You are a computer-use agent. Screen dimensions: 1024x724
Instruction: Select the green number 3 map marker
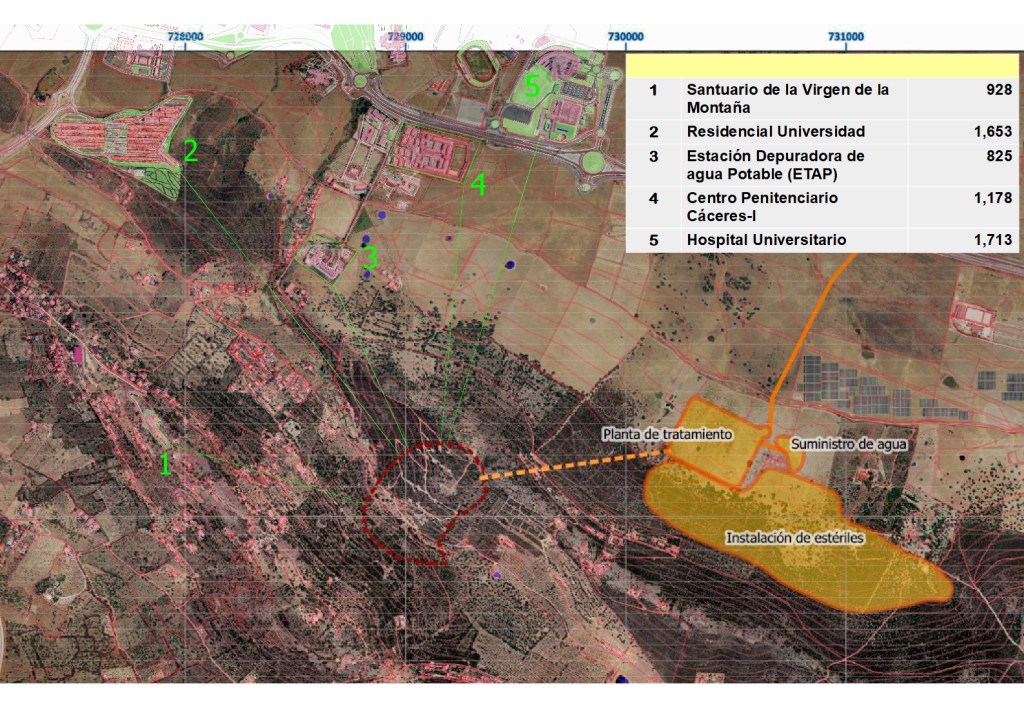[x=370, y=258]
